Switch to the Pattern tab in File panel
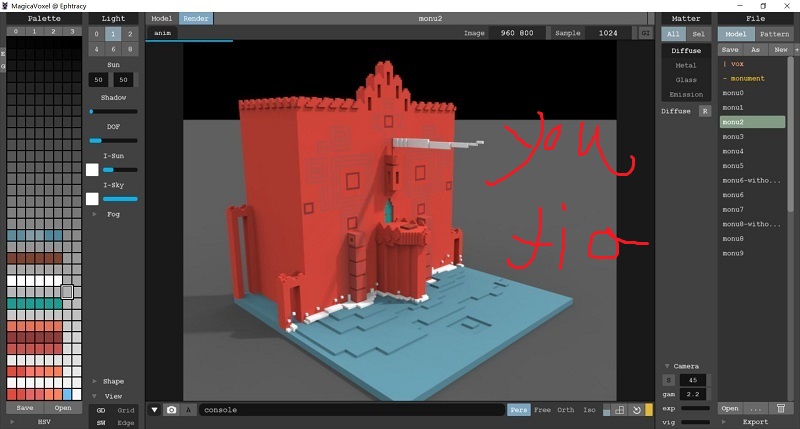The width and height of the screenshot is (800, 429). (x=773, y=33)
